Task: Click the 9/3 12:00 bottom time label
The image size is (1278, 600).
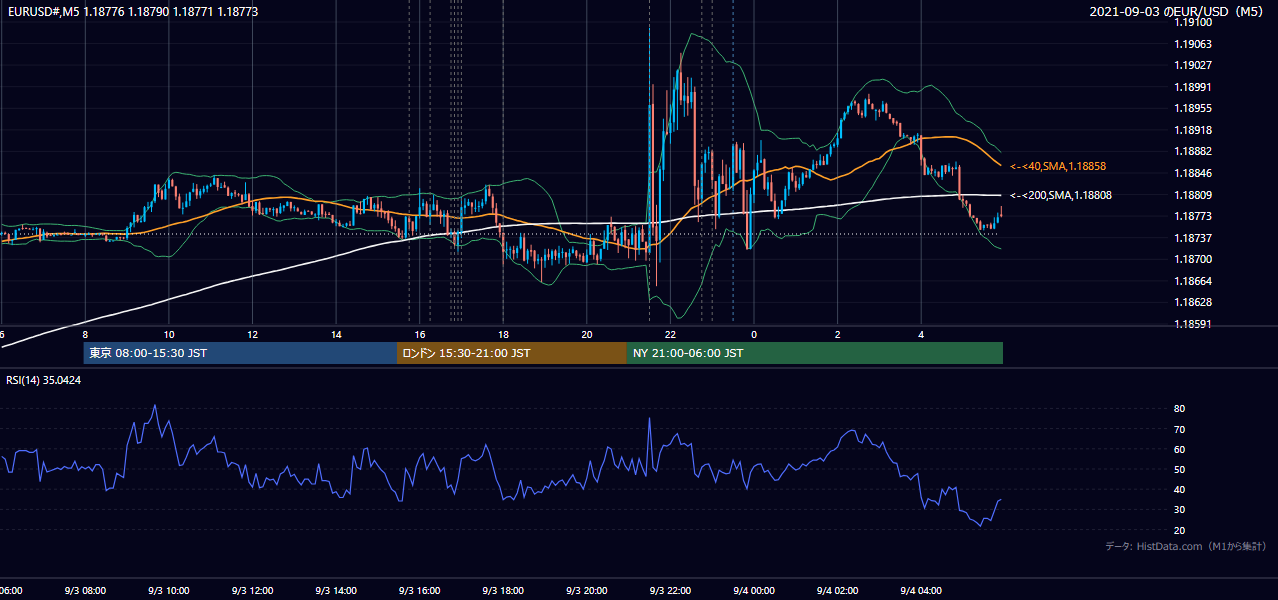Action: click(252, 591)
